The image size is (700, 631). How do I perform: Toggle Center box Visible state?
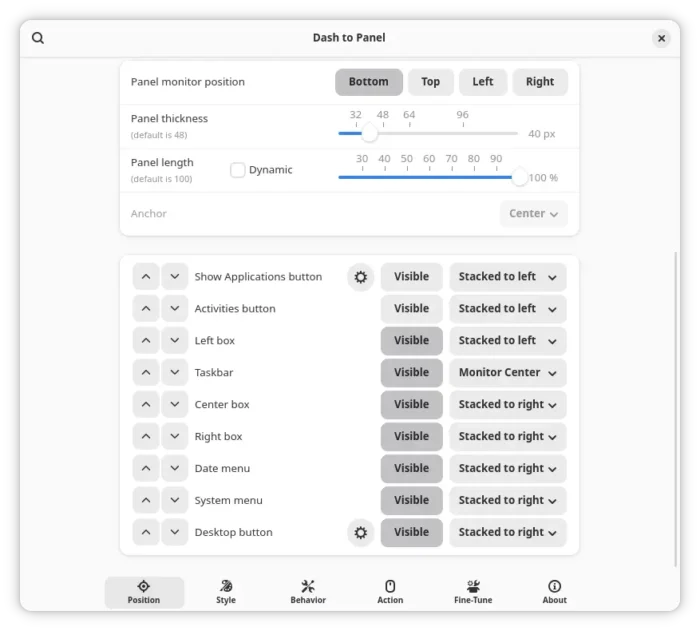(412, 405)
